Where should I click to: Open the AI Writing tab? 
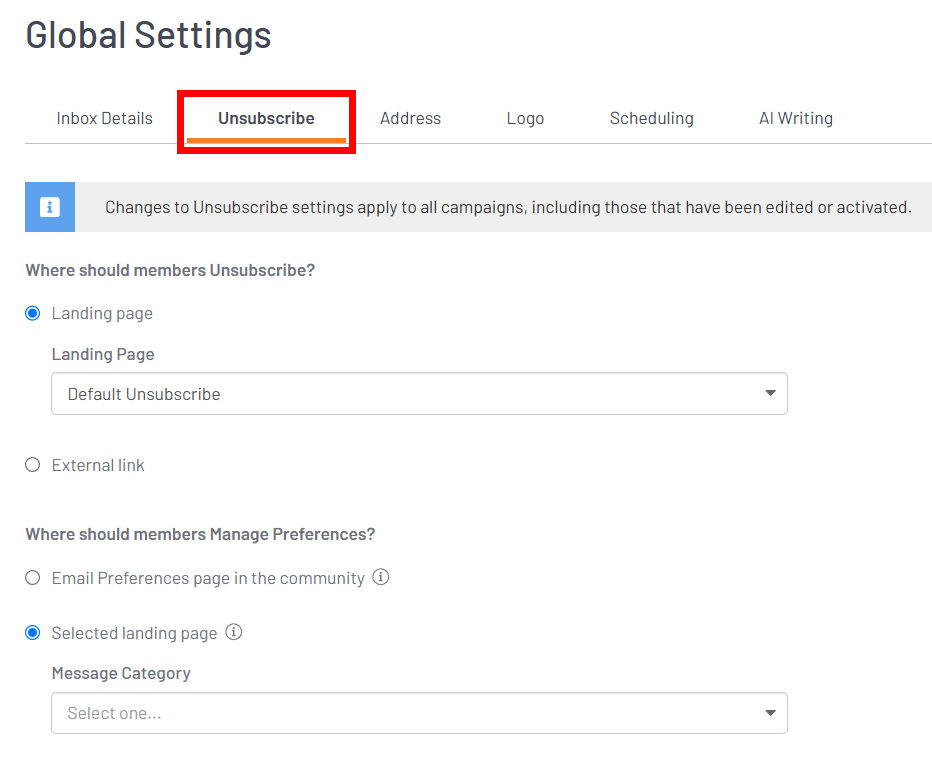click(x=796, y=118)
